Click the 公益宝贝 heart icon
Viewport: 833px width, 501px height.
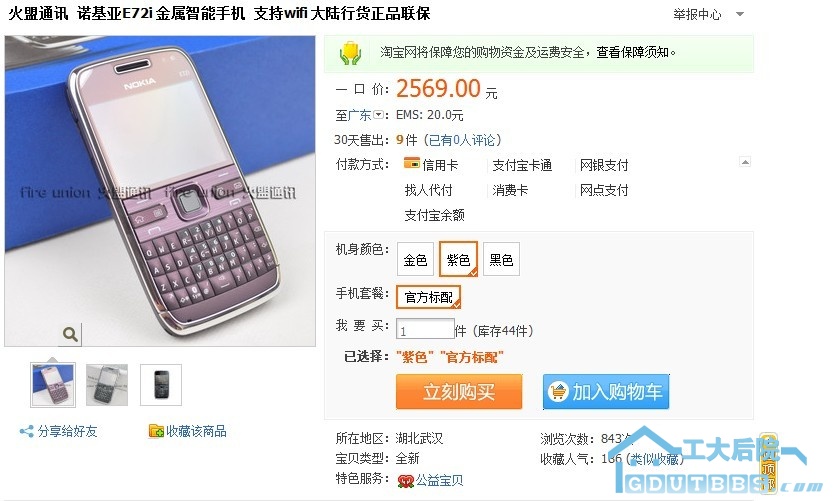click(405, 481)
